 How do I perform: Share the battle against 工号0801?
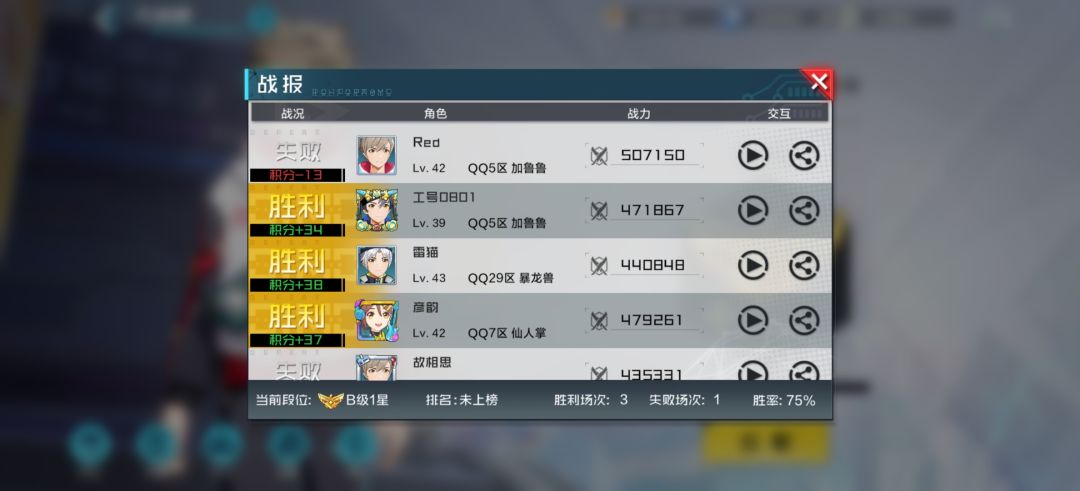click(804, 210)
